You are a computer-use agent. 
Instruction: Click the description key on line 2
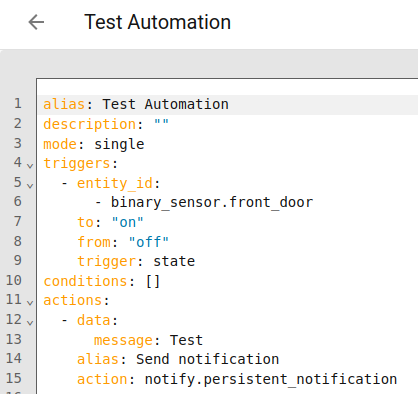(90, 124)
